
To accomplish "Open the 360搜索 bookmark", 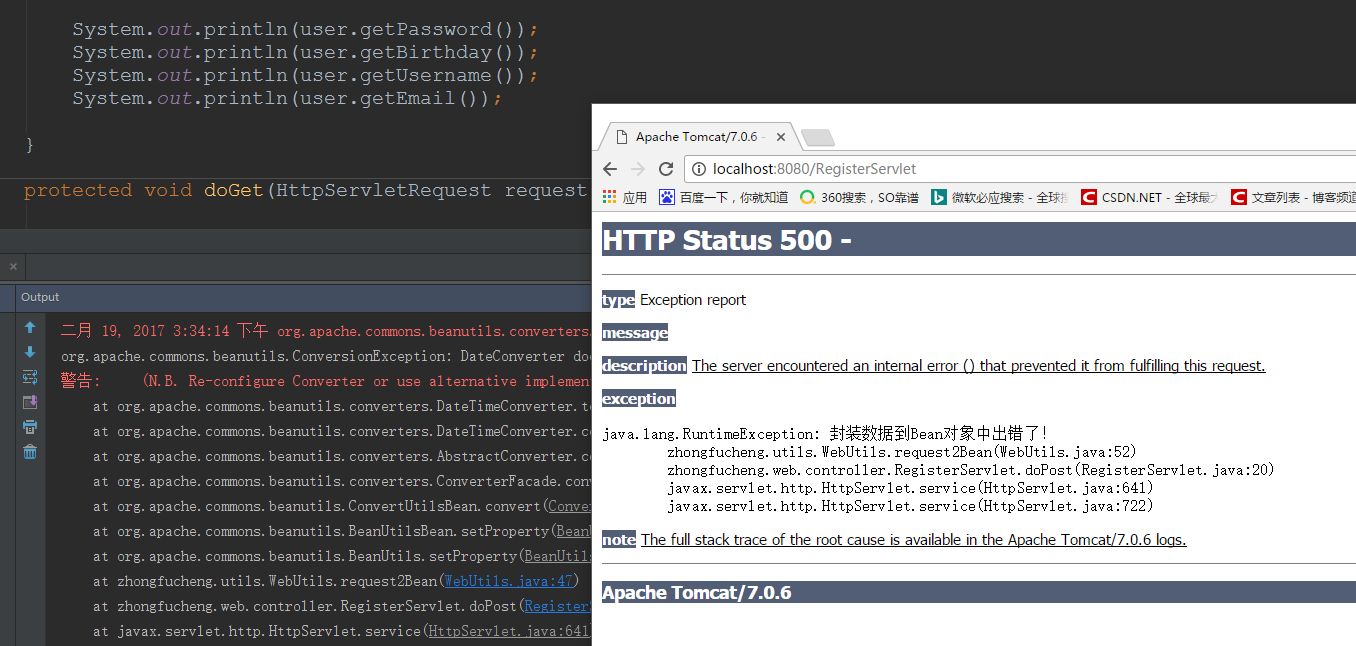I will (859, 198).
